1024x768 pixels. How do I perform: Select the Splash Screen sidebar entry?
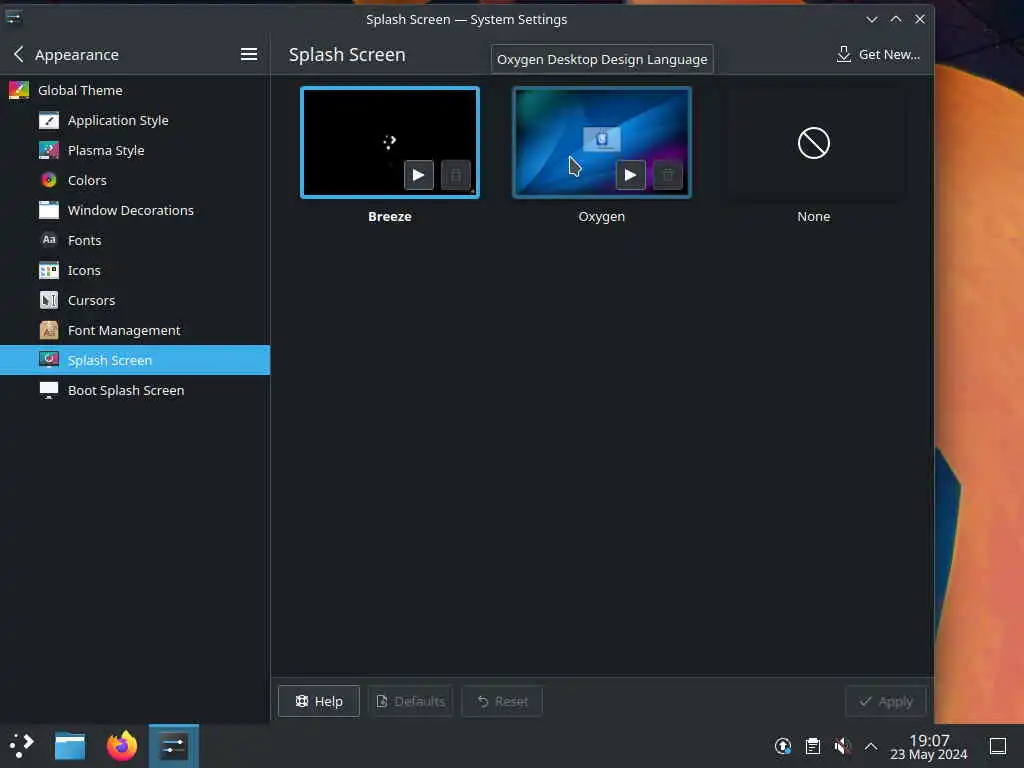pos(135,360)
